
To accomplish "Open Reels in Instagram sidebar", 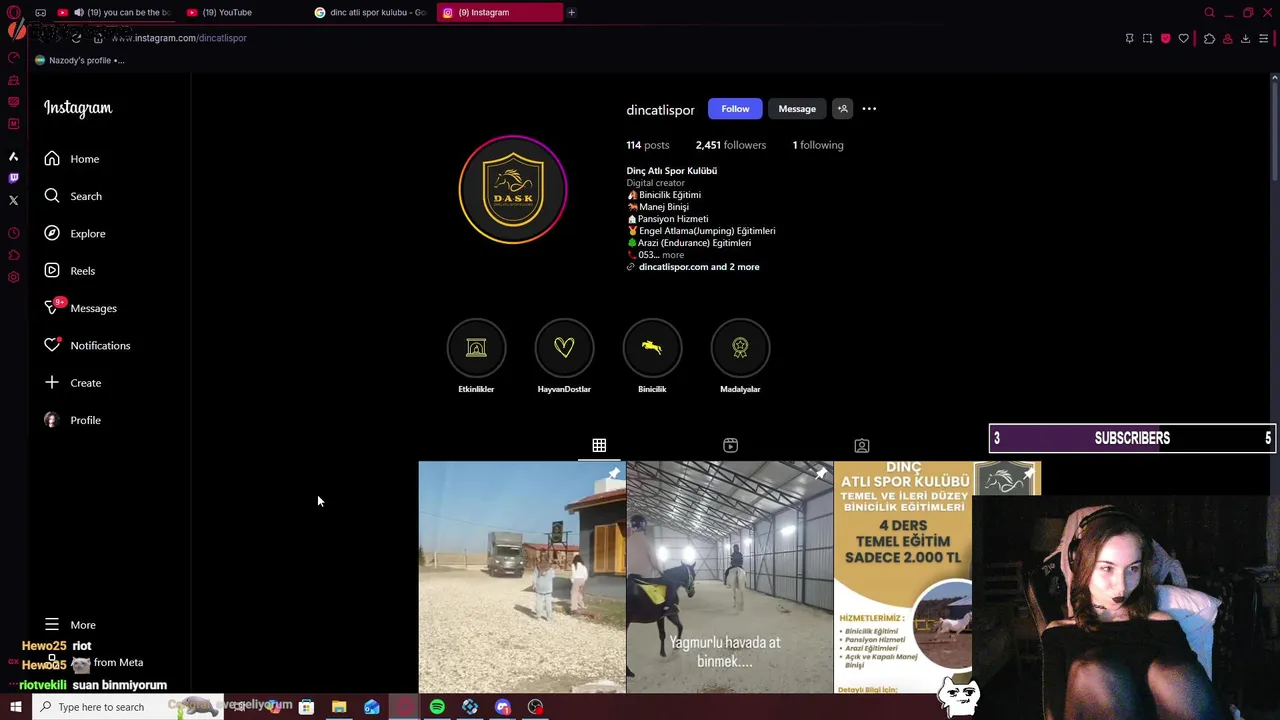I will pyautogui.click(x=72, y=271).
